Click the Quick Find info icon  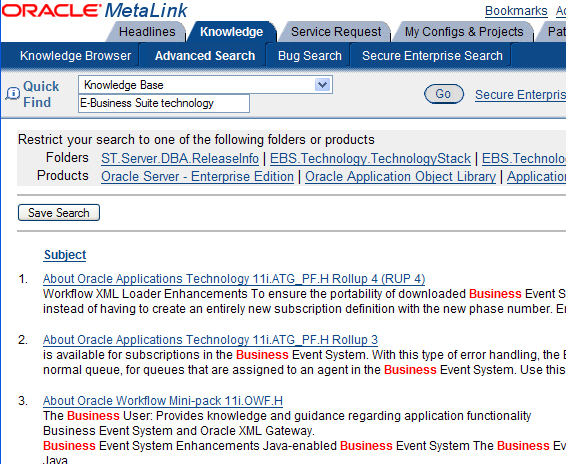pyautogui.click(x=13, y=94)
